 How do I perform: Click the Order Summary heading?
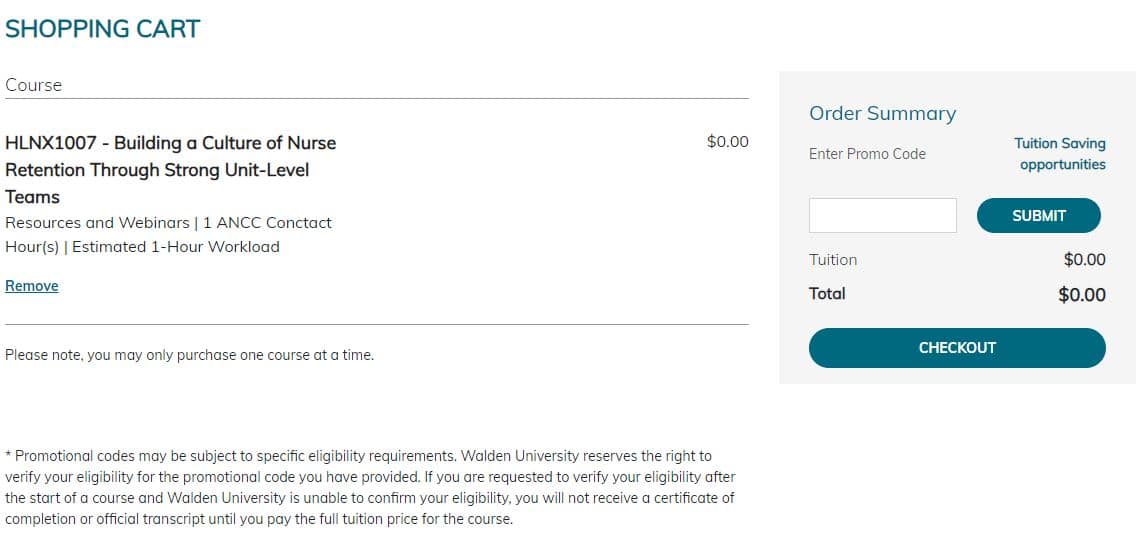[x=882, y=113]
